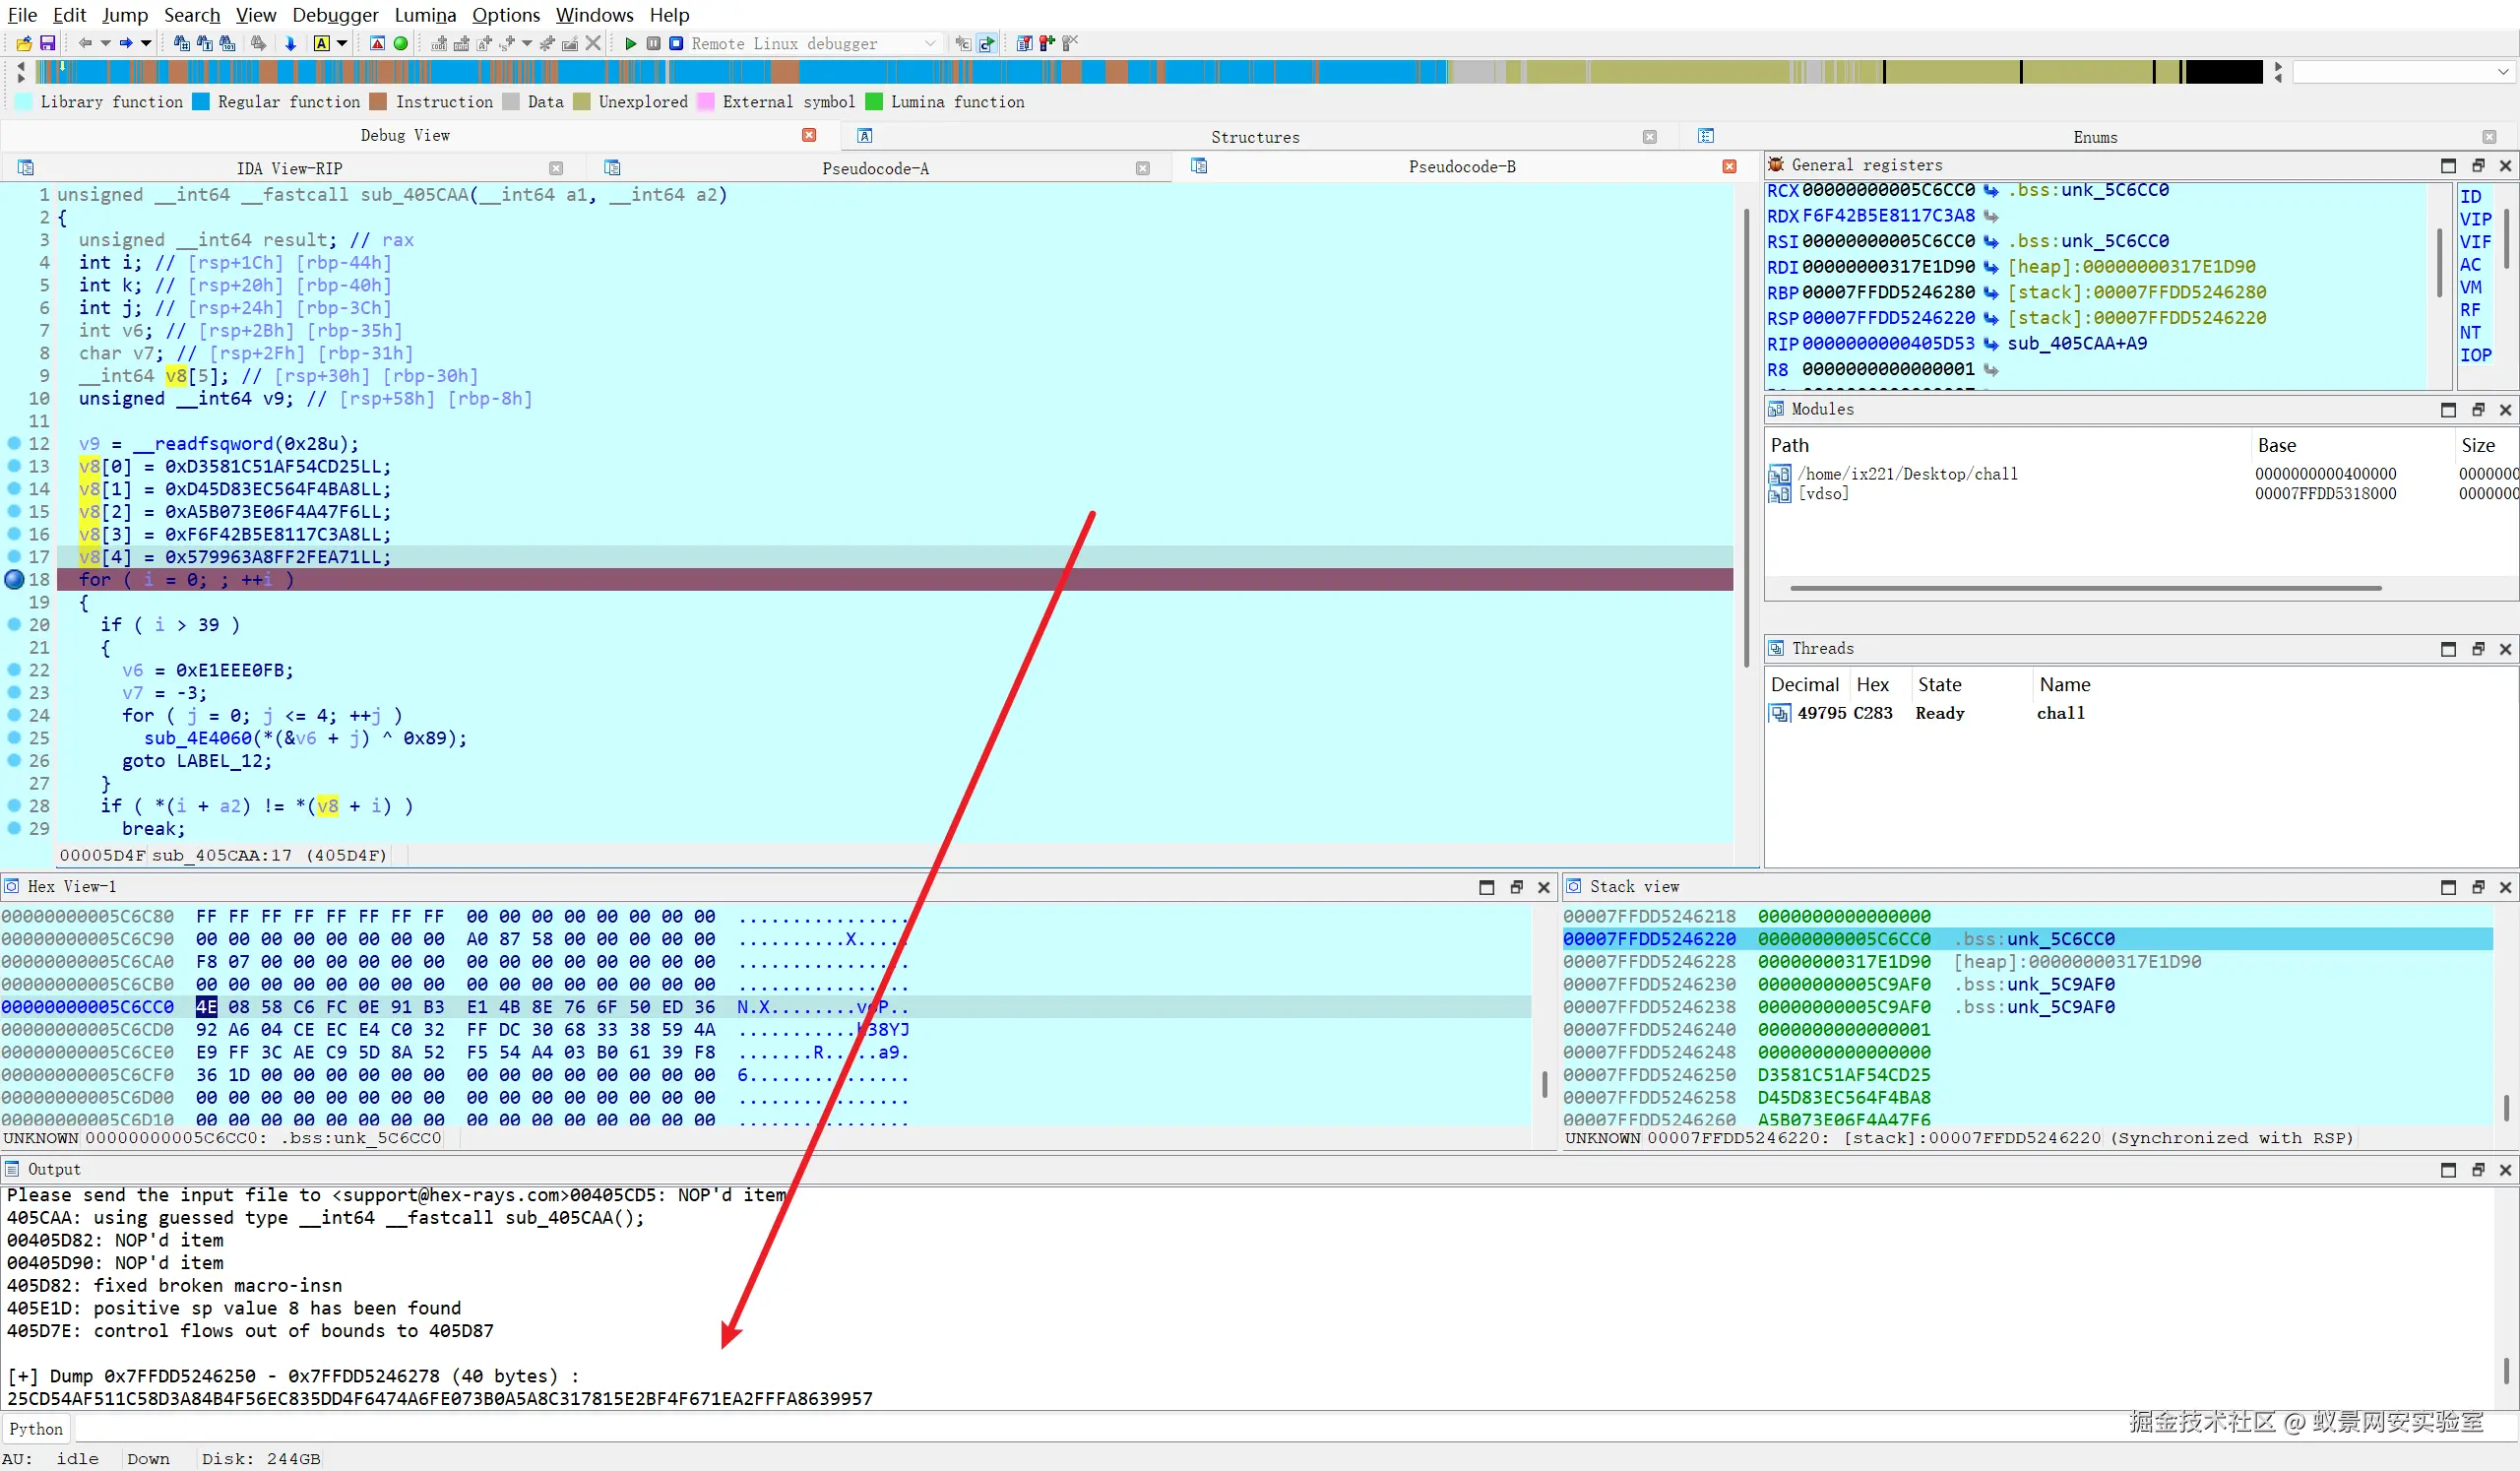The height and width of the screenshot is (1471, 2520).
Task: Click the Save database icon
Action: click(x=47, y=43)
